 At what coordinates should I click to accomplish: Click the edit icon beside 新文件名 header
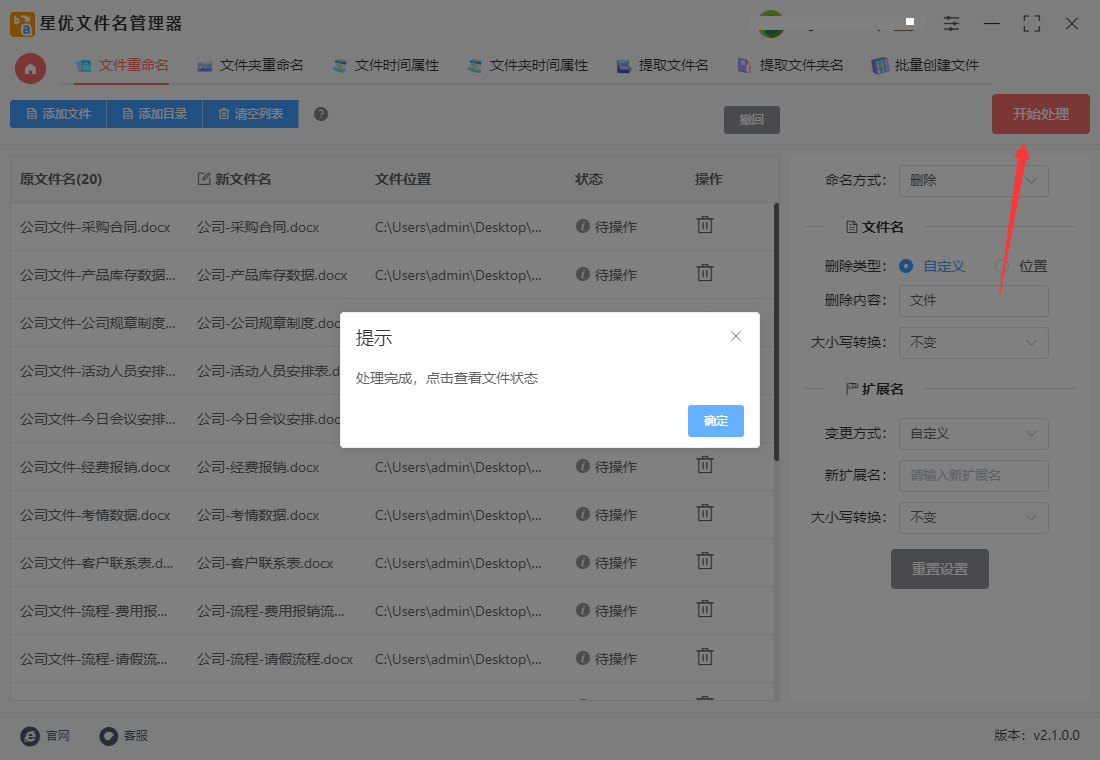pyautogui.click(x=203, y=179)
